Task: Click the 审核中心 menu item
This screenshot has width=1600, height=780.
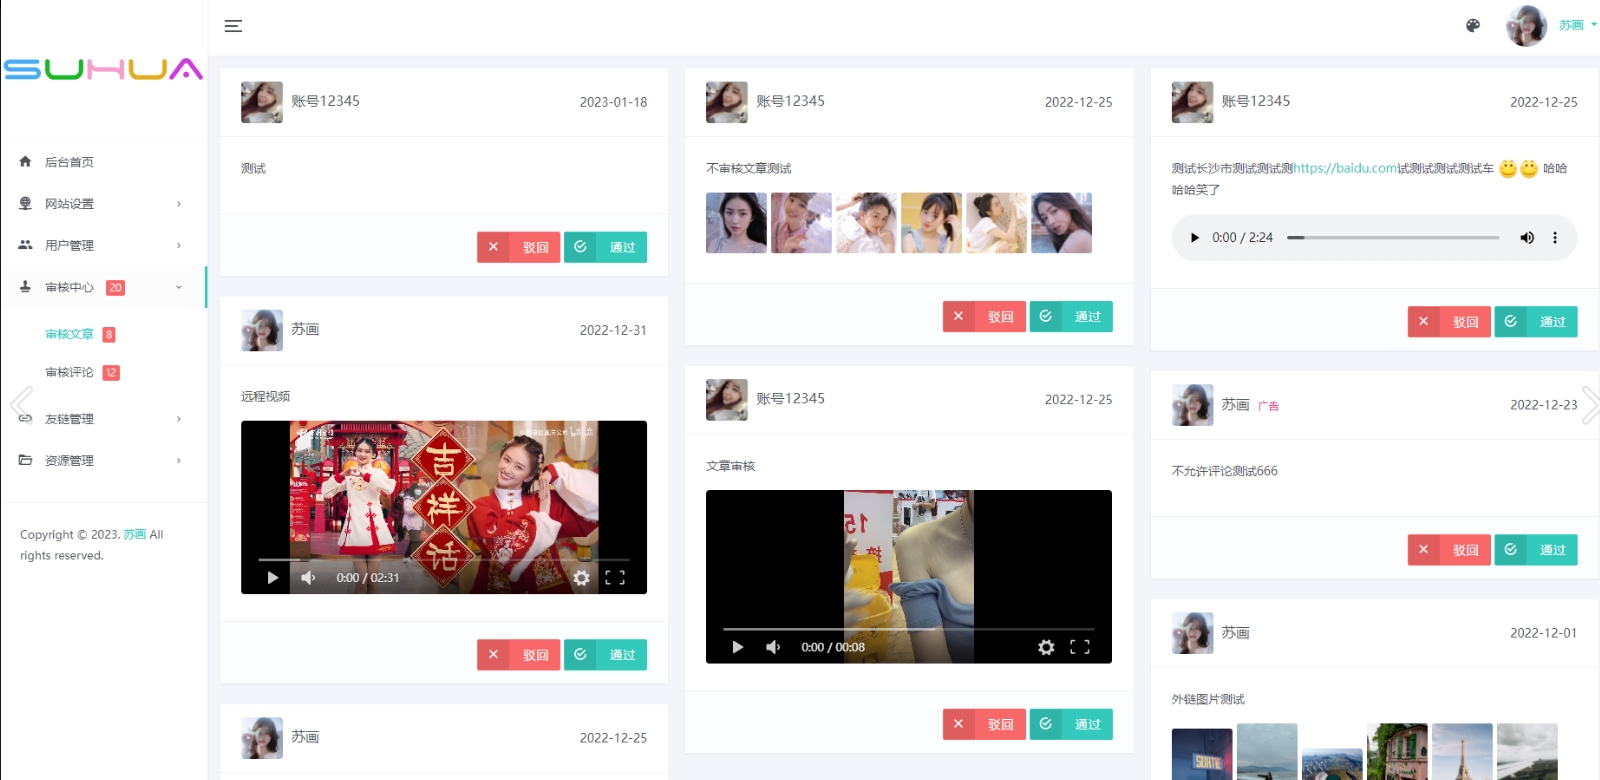Action: 104,287
